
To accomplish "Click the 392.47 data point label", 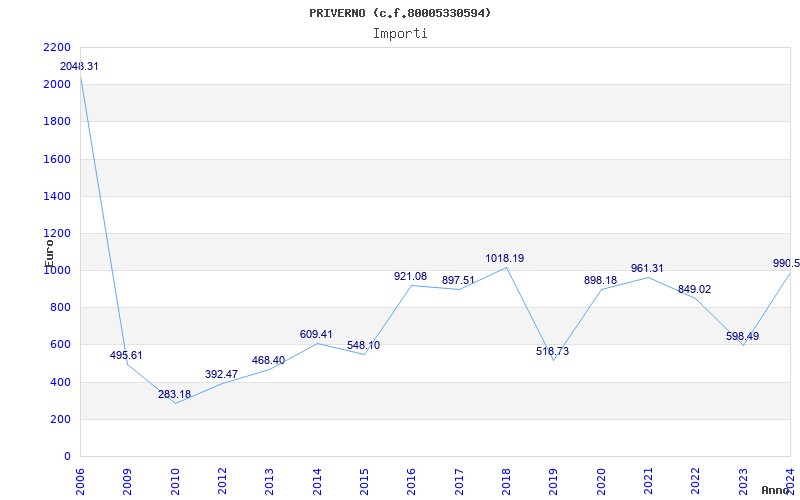I will point(221,374).
